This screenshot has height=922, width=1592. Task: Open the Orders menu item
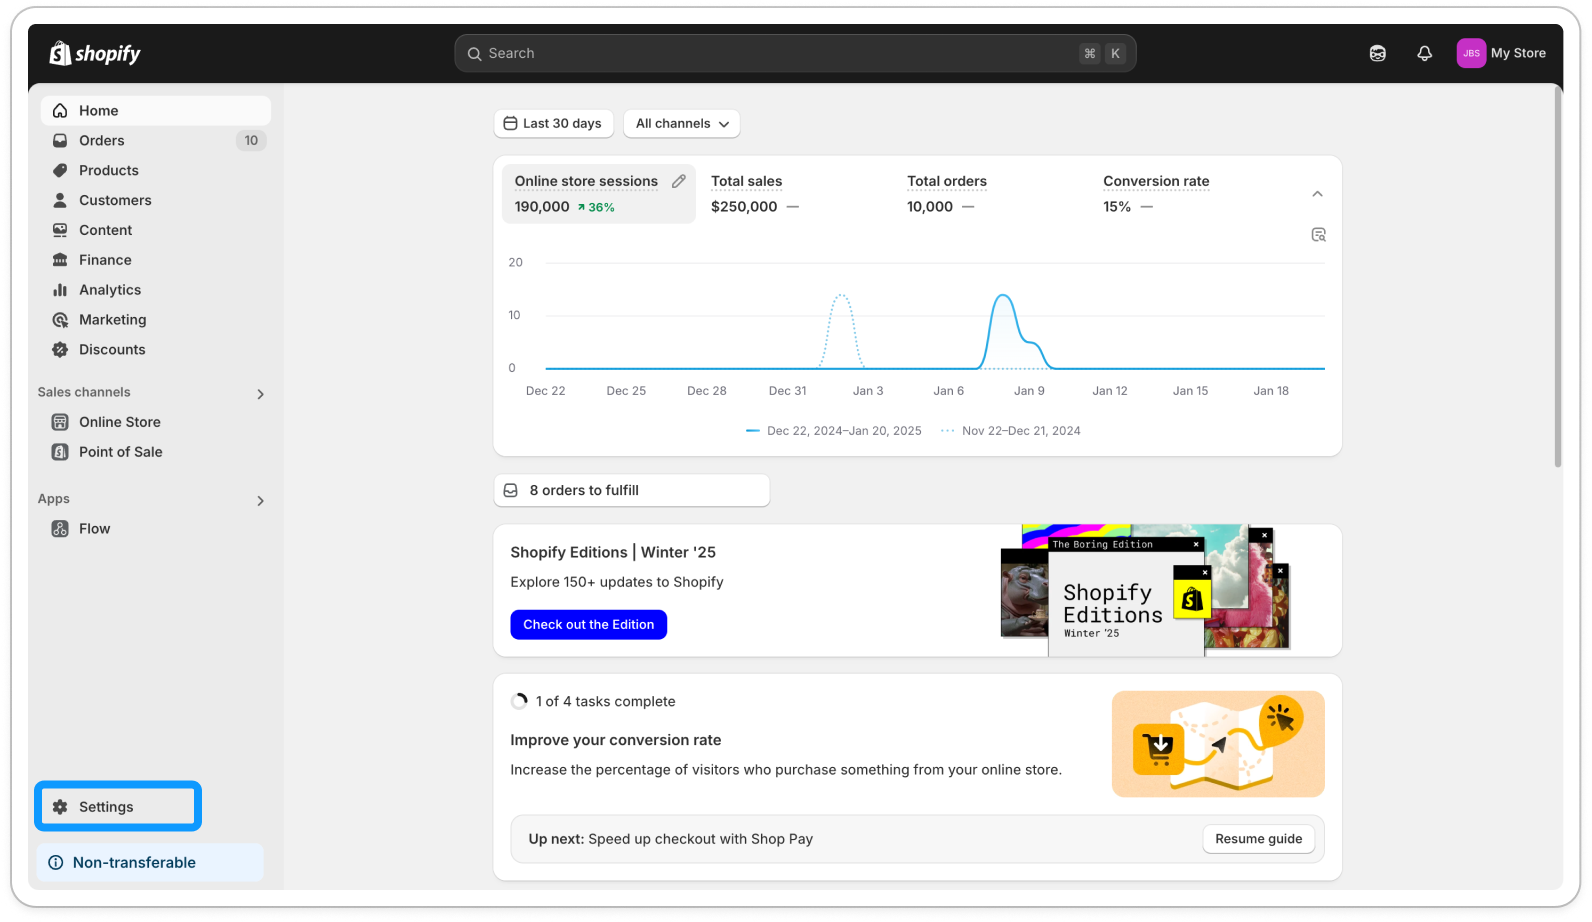[x=156, y=141]
